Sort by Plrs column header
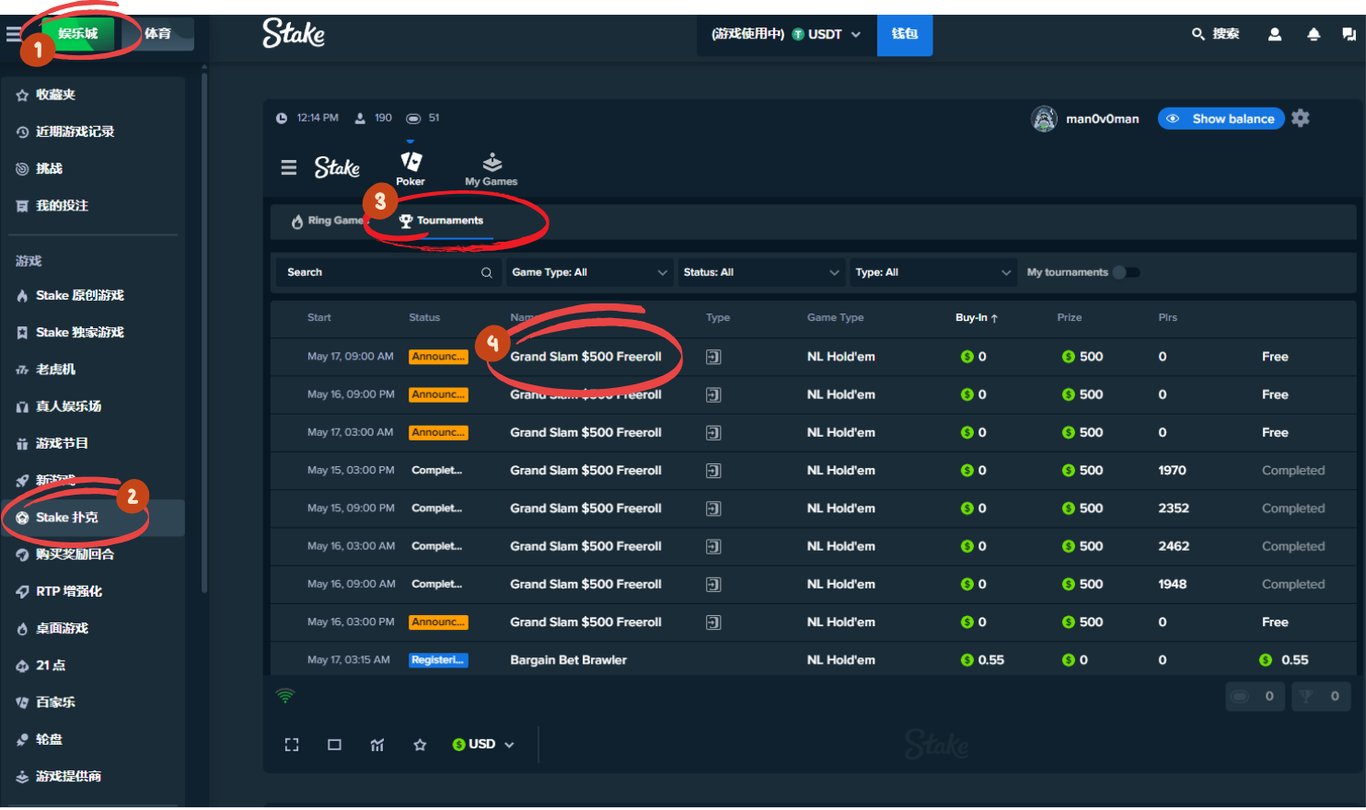 coord(1168,318)
